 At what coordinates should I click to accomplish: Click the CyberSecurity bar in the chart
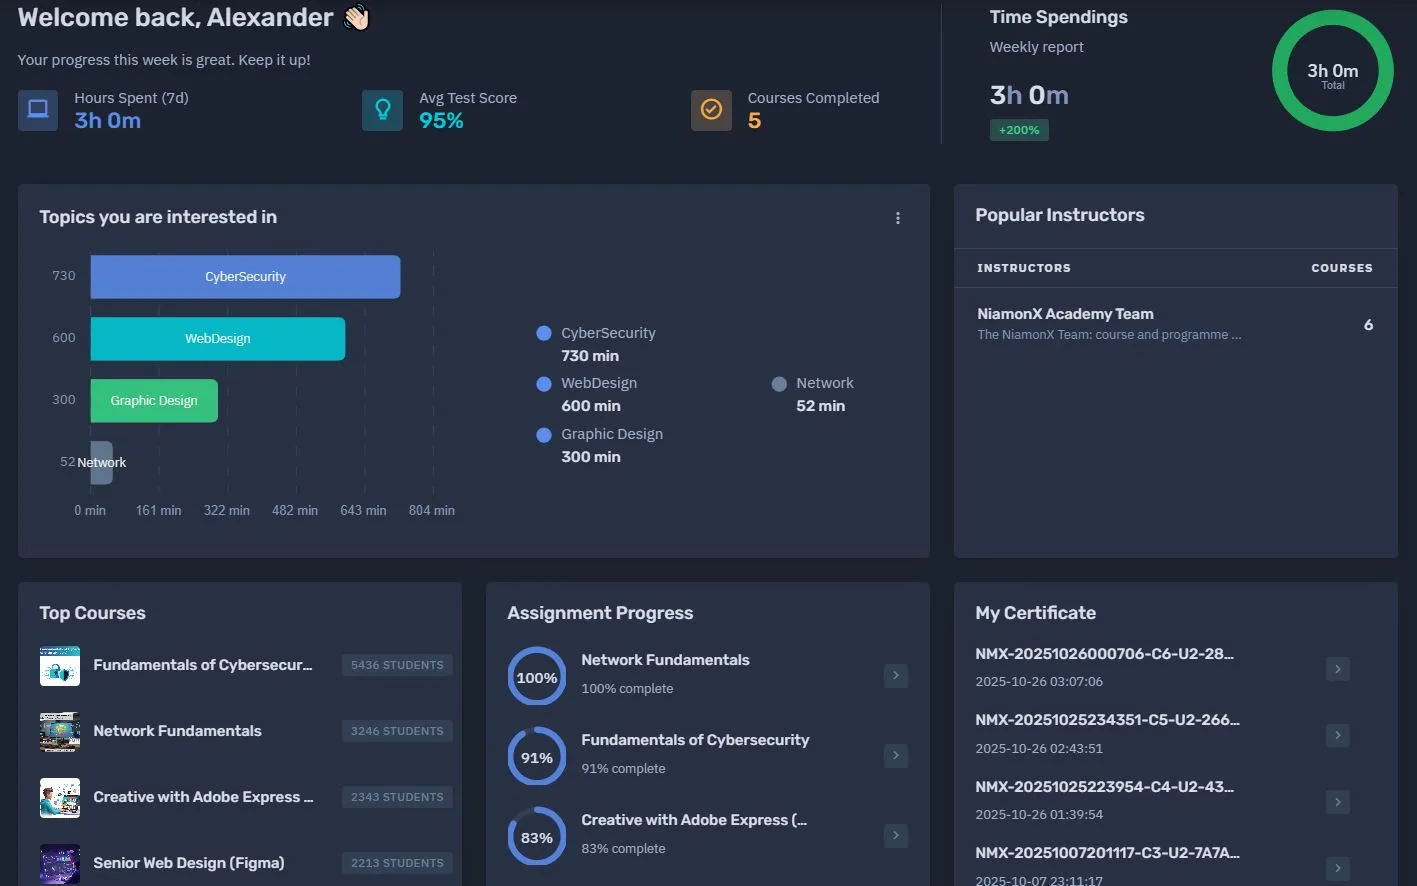pyautogui.click(x=245, y=277)
